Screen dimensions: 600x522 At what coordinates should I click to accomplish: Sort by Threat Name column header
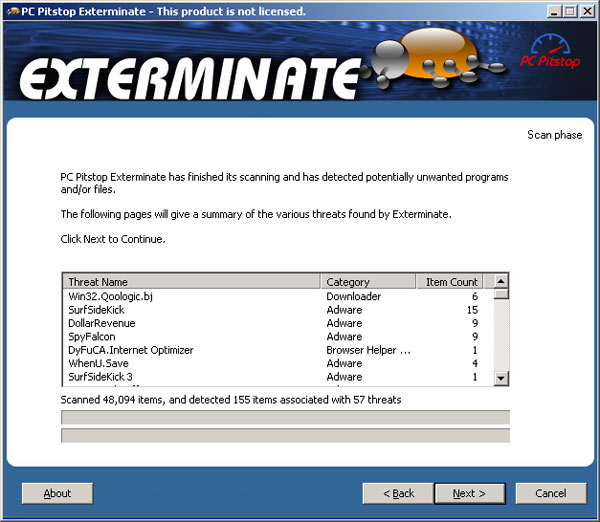[191, 282]
